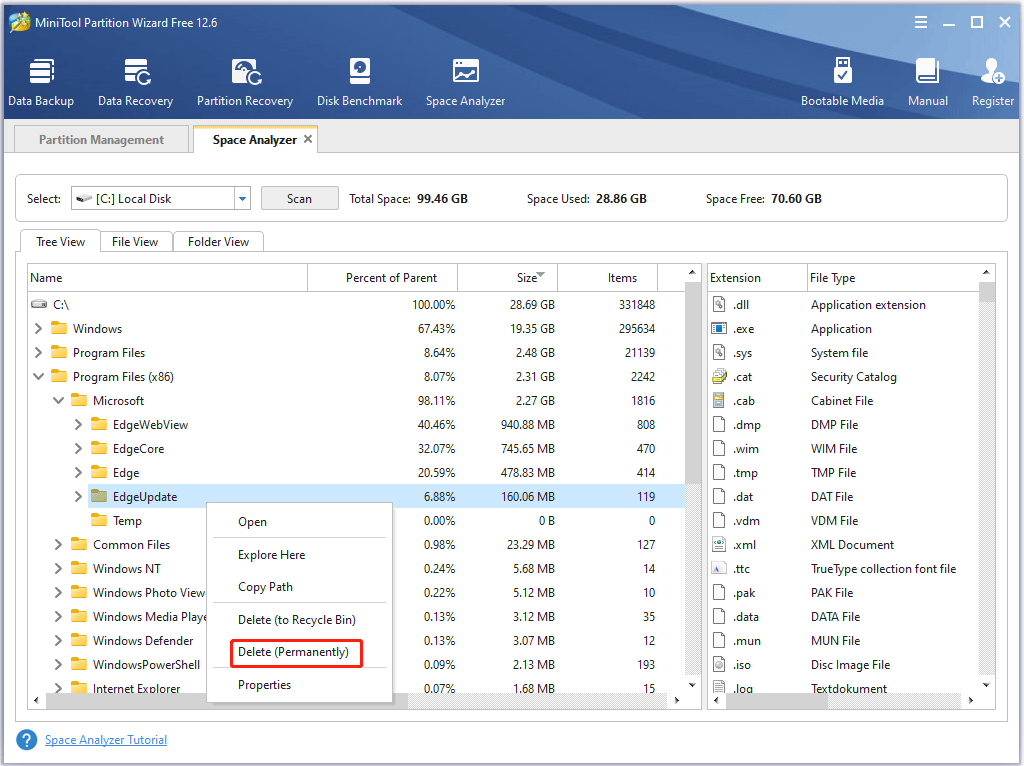Create Bootable Media
The height and width of the screenshot is (766, 1024).
click(842, 82)
